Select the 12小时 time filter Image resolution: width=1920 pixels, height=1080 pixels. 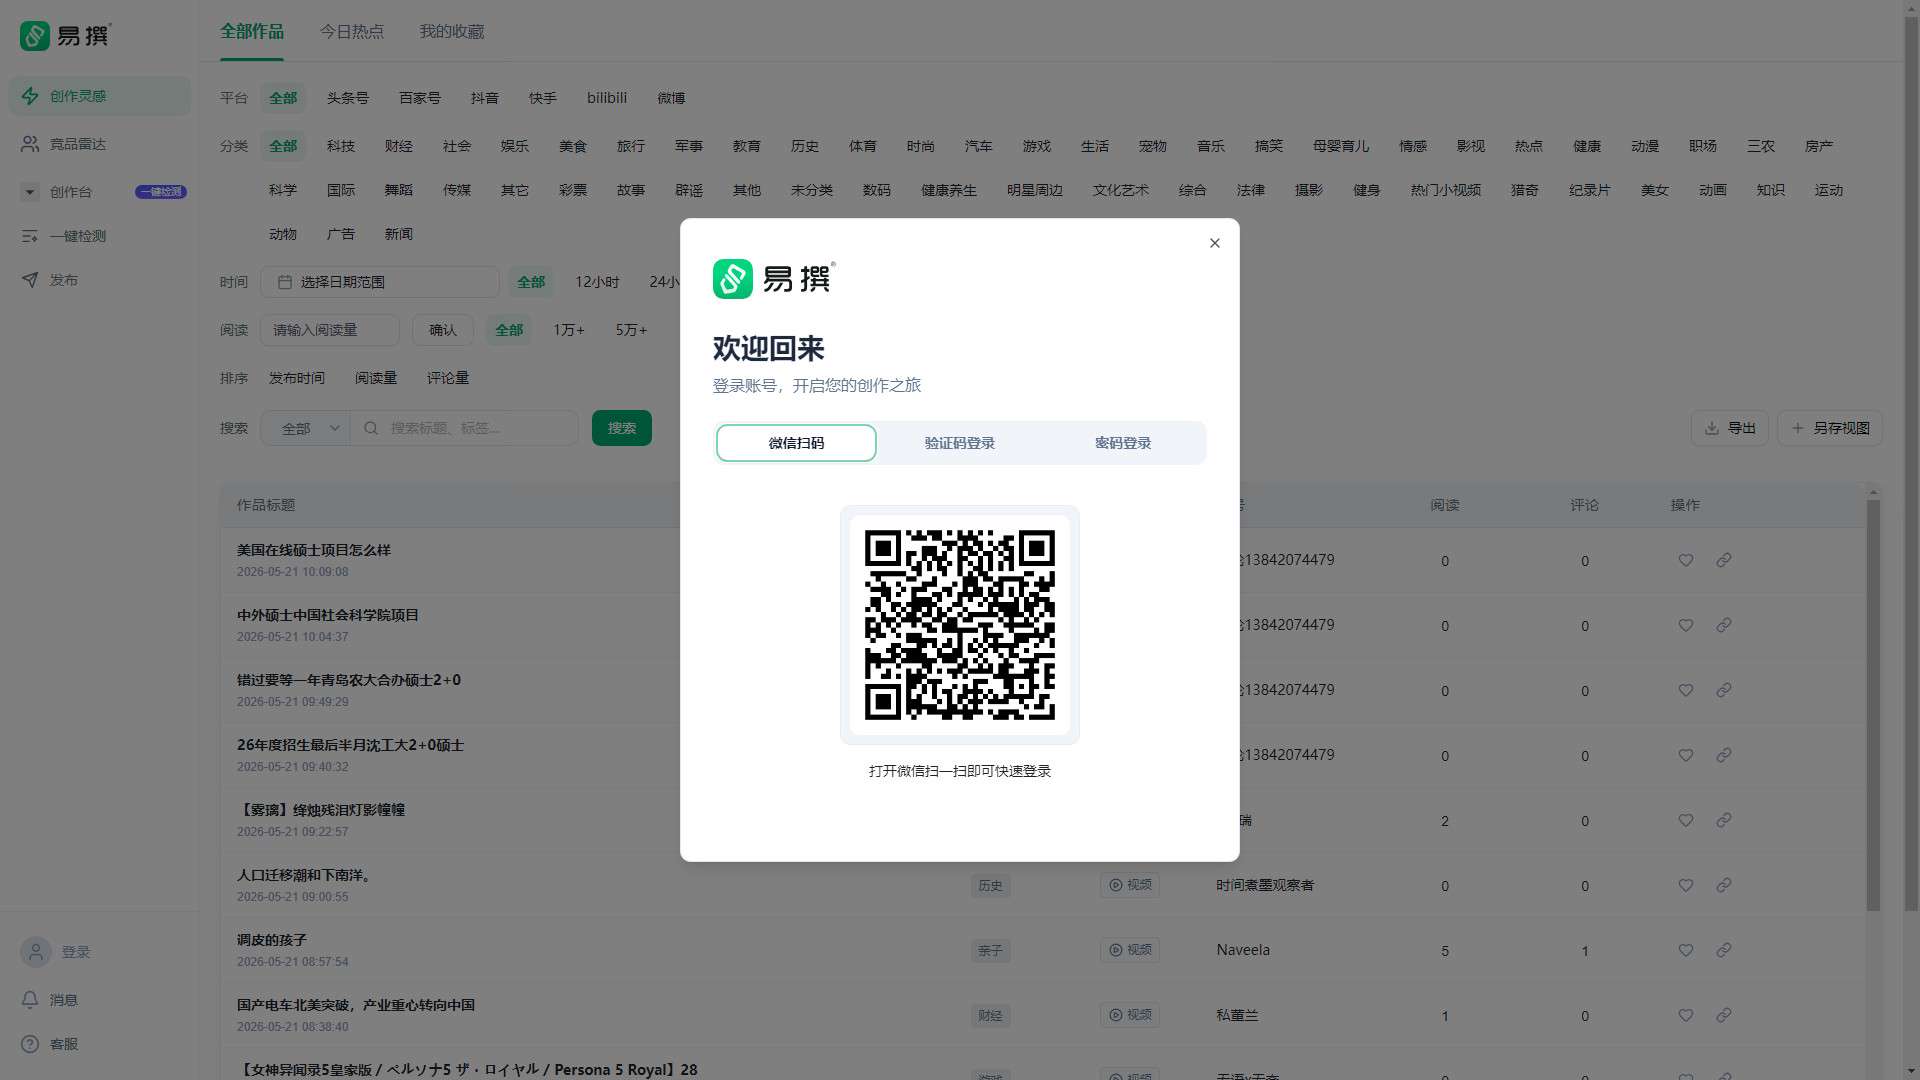point(597,282)
